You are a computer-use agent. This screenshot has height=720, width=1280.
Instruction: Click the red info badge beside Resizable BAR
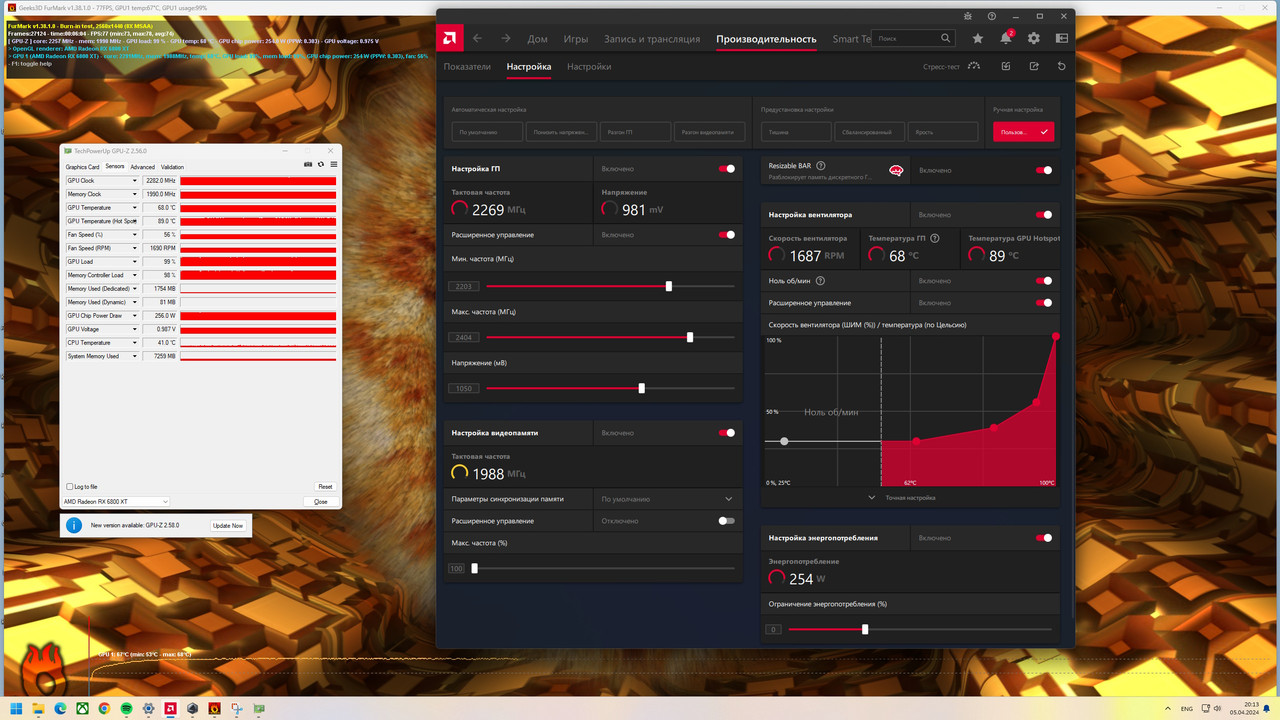(896, 170)
